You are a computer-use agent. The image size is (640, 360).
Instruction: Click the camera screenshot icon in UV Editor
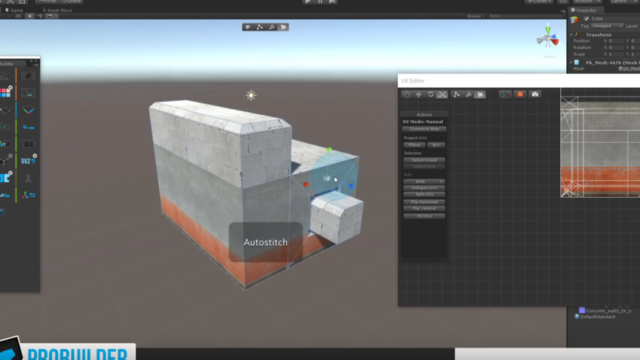(535, 95)
